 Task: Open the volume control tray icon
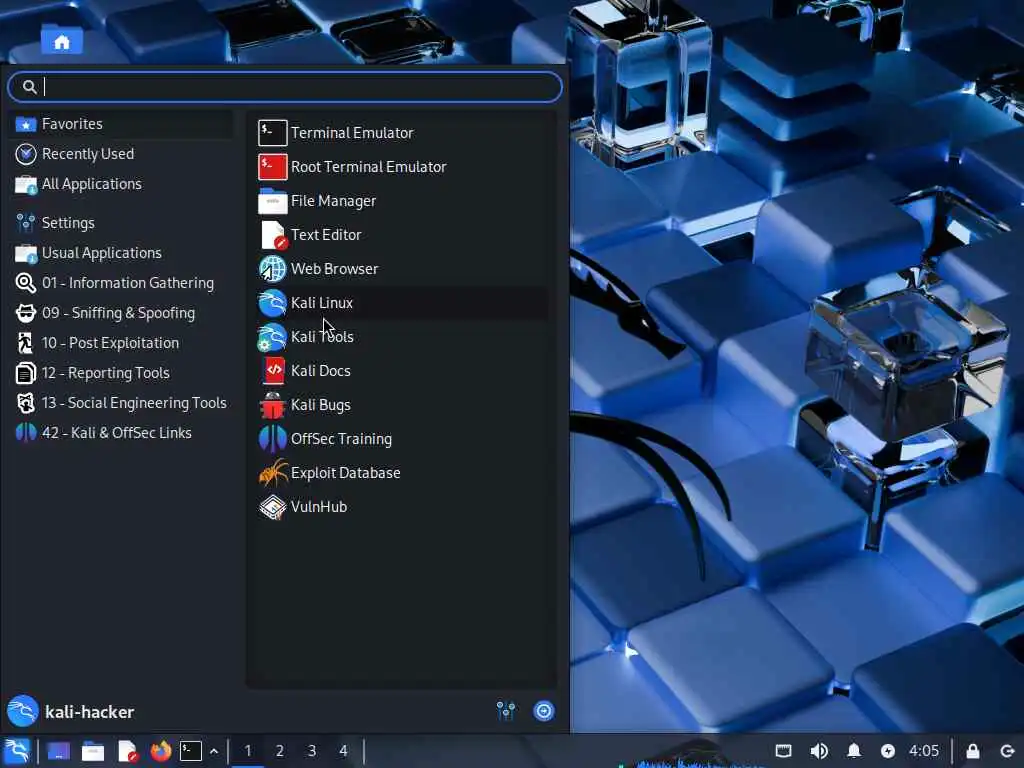[x=819, y=751]
